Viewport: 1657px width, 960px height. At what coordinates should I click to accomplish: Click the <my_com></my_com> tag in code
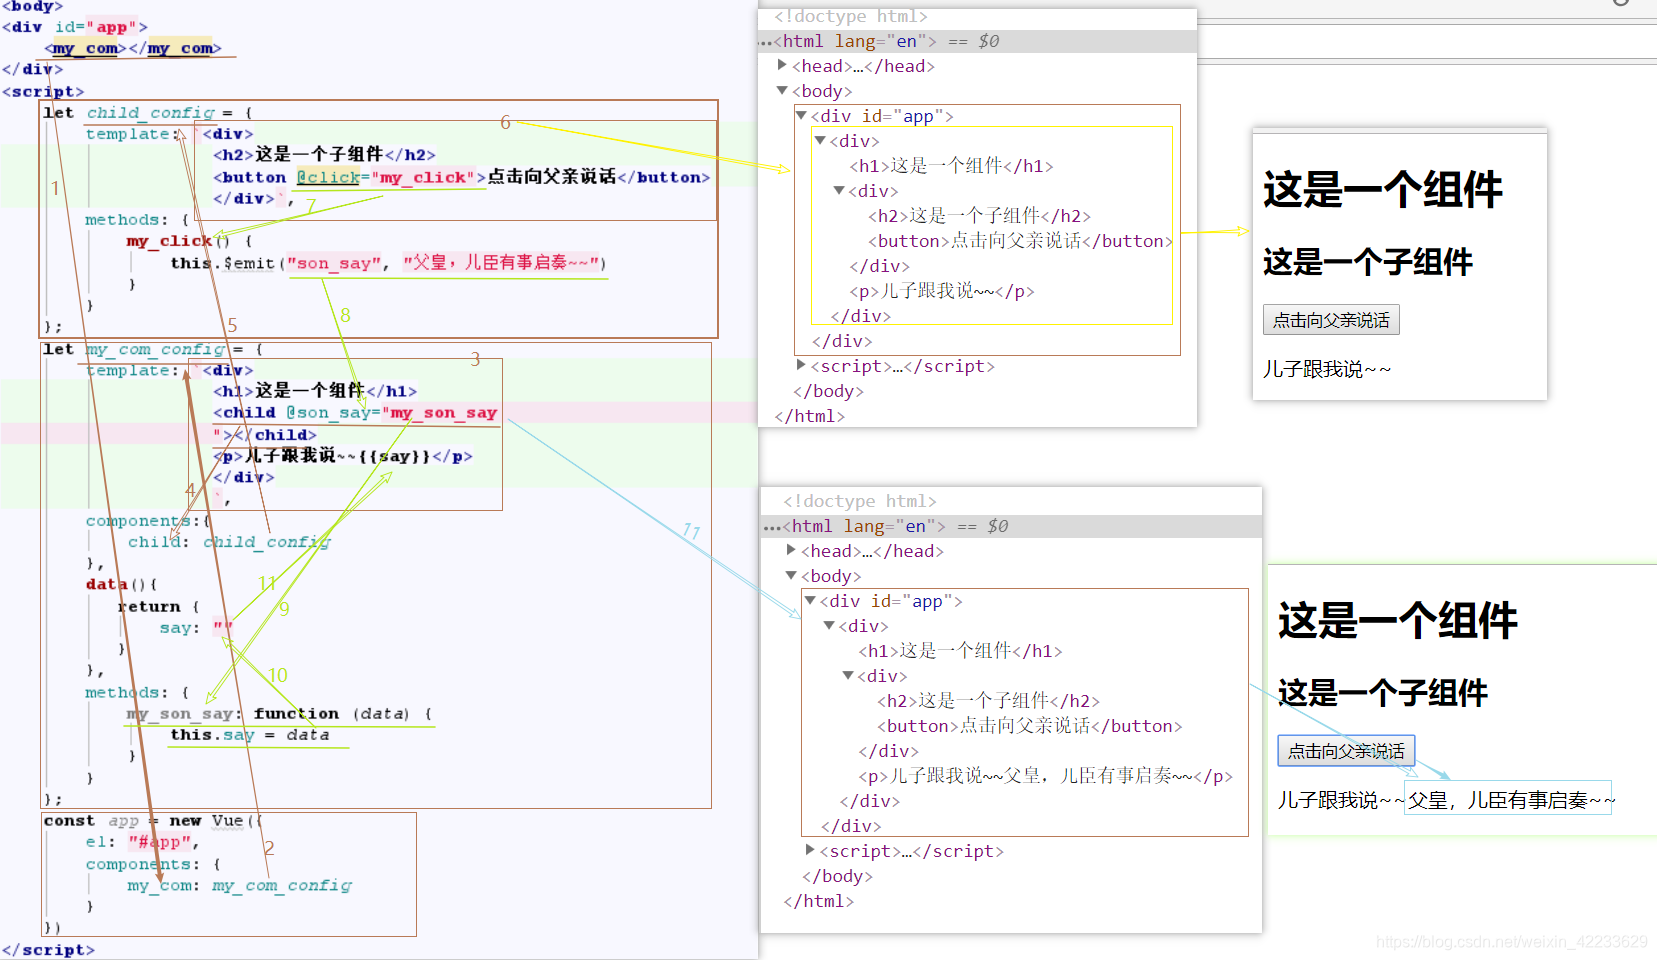(x=133, y=48)
